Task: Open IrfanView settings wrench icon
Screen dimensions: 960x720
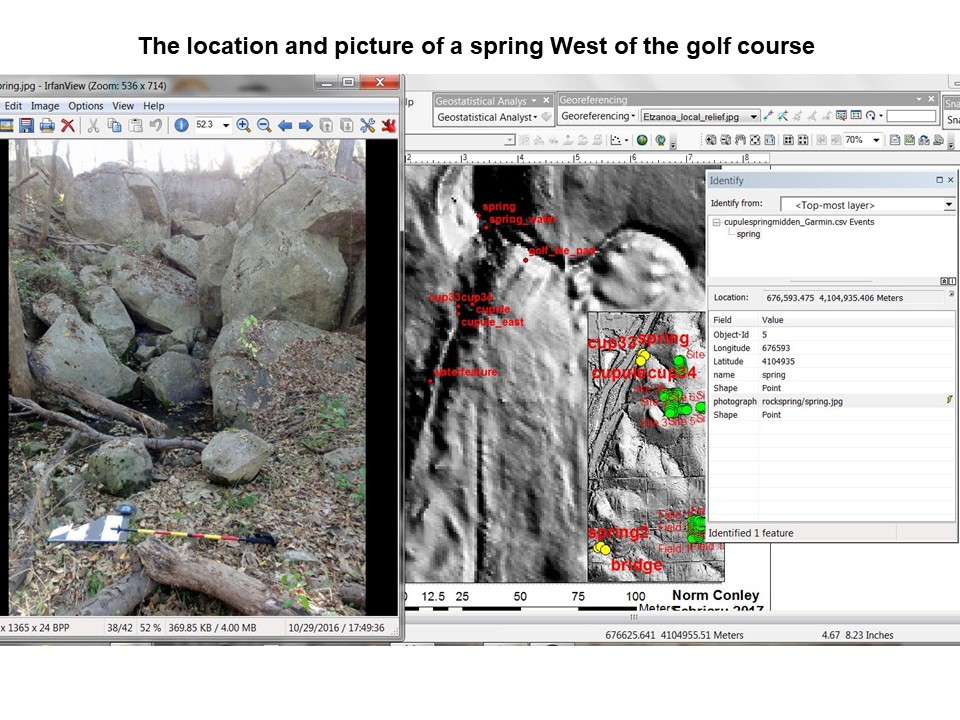Action: pyautogui.click(x=367, y=125)
